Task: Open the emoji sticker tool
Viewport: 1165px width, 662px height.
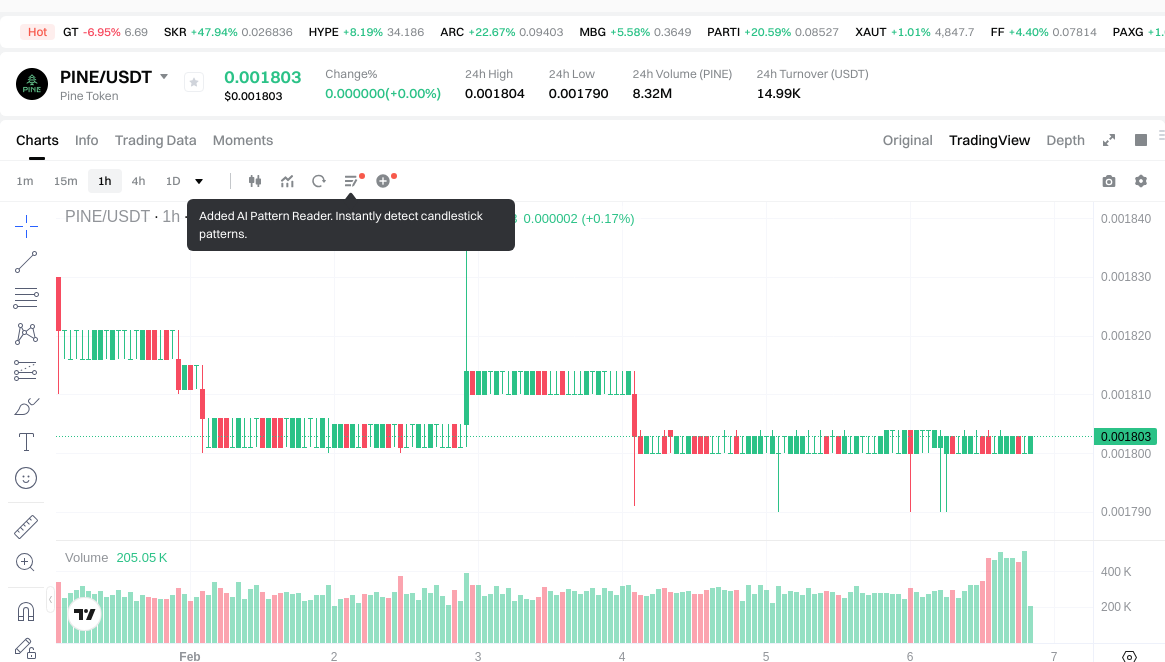Action: tap(26, 478)
